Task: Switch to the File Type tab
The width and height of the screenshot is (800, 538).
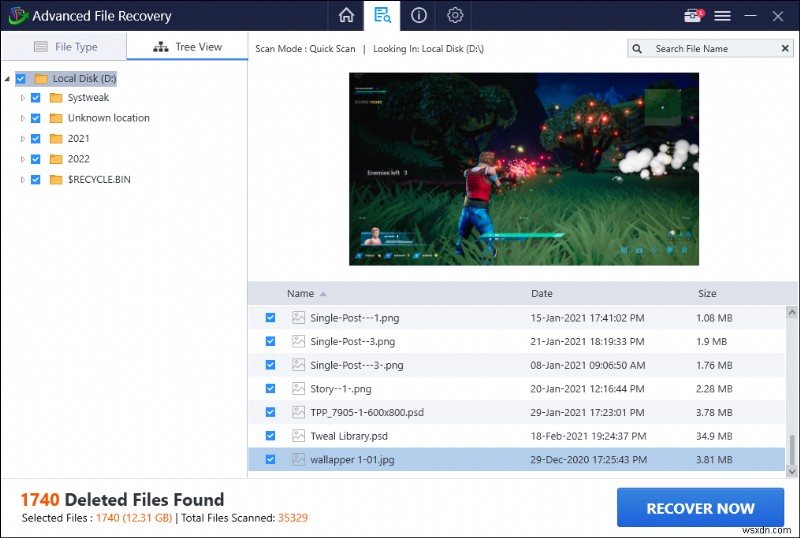Action: coord(64,46)
